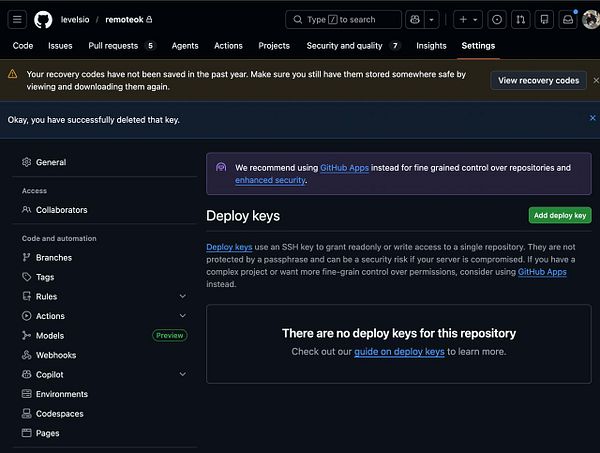
Task: Open Security and quality tab
Action: 353,46
